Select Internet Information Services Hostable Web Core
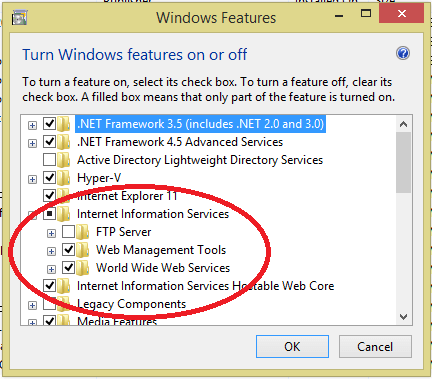The width and height of the screenshot is (432, 379). (205, 286)
